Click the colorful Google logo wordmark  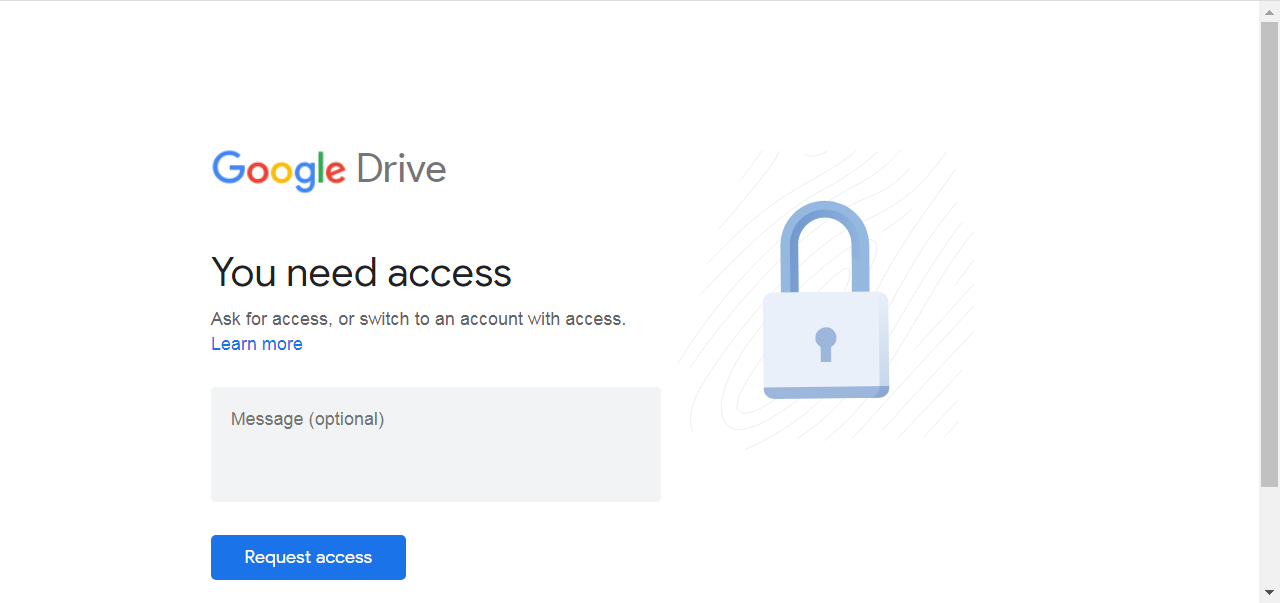[x=278, y=170]
